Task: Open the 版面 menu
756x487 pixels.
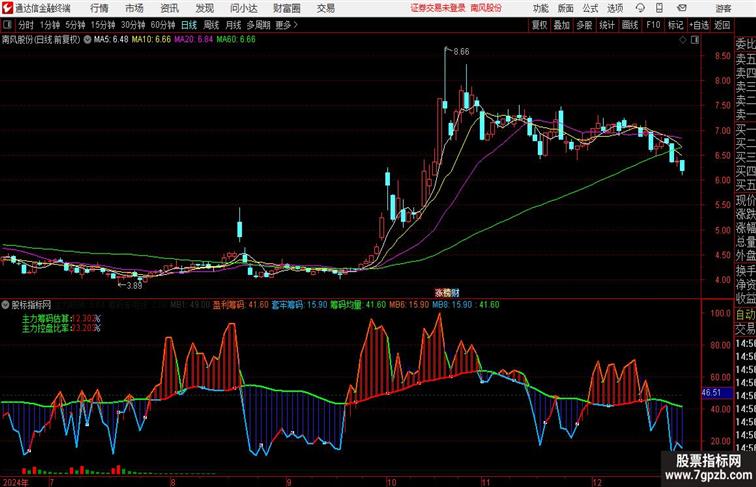Action: (565, 8)
